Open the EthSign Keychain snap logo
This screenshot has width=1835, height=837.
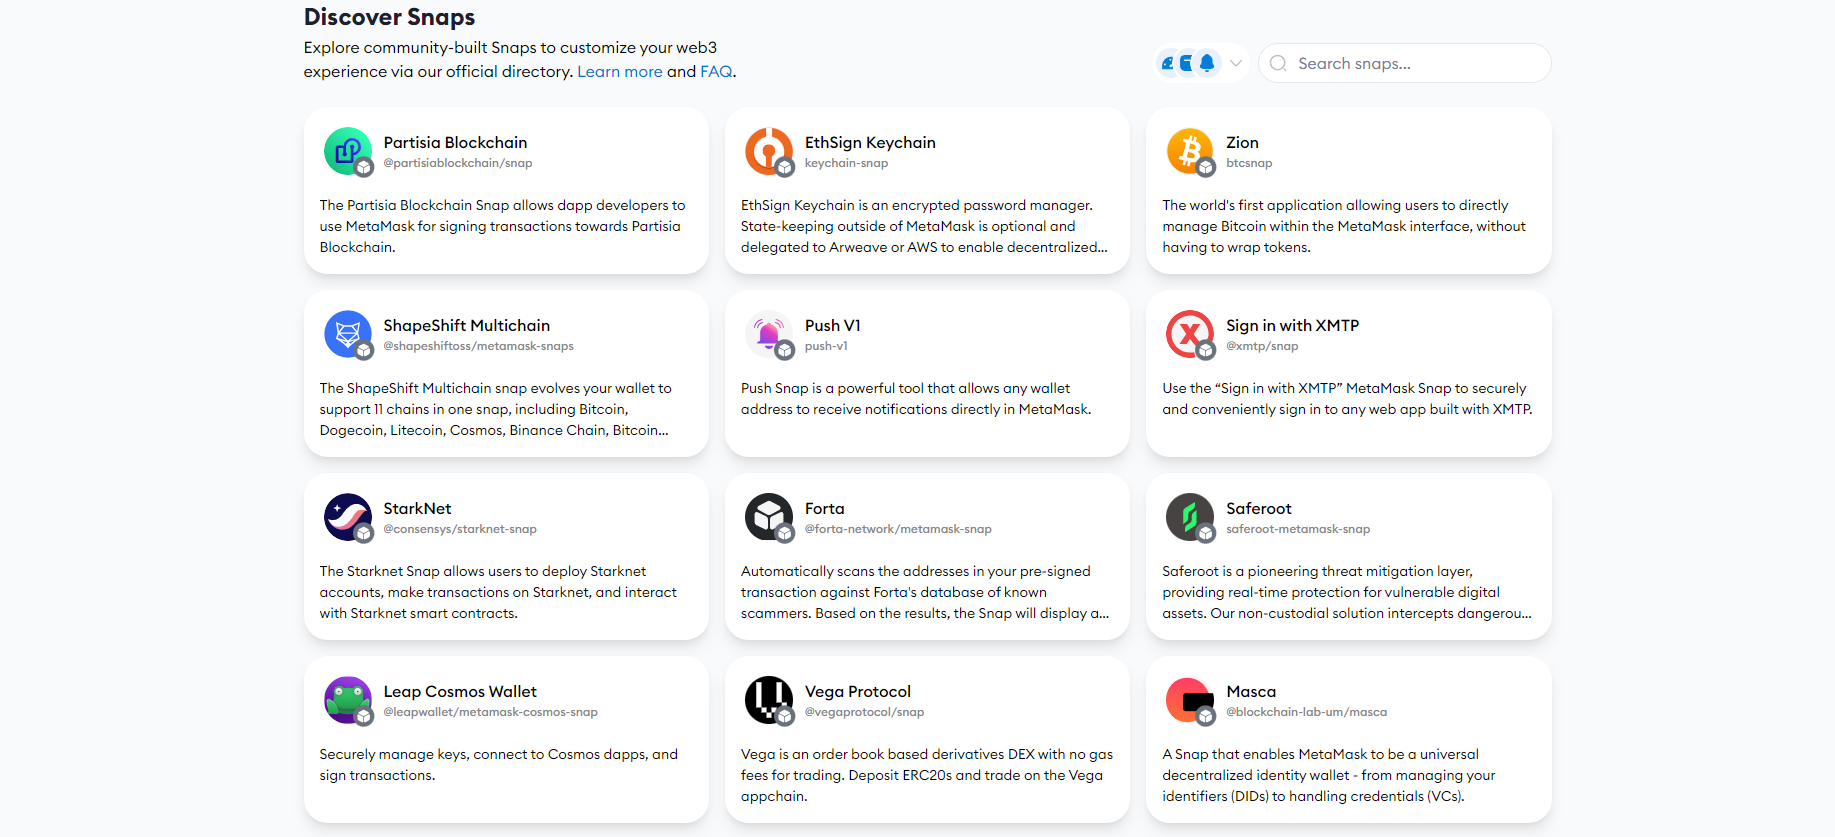(x=769, y=151)
